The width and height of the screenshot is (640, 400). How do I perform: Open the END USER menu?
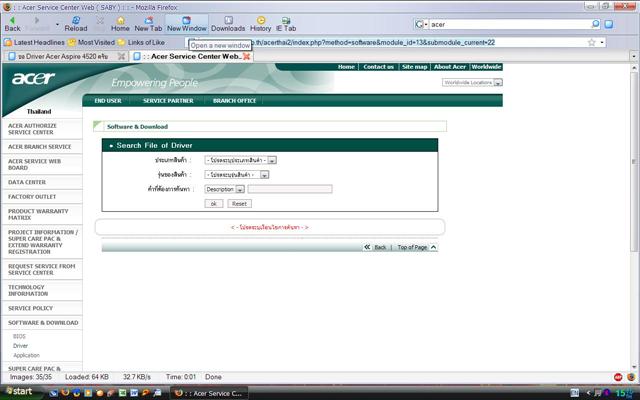click(x=108, y=100)
